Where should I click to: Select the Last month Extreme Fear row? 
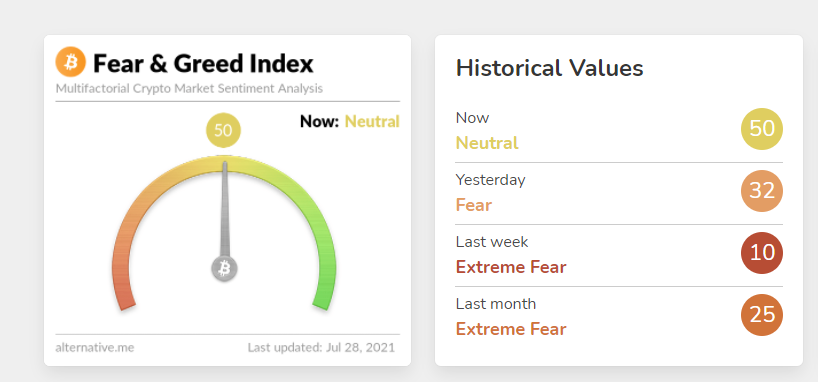coord(619,317)
